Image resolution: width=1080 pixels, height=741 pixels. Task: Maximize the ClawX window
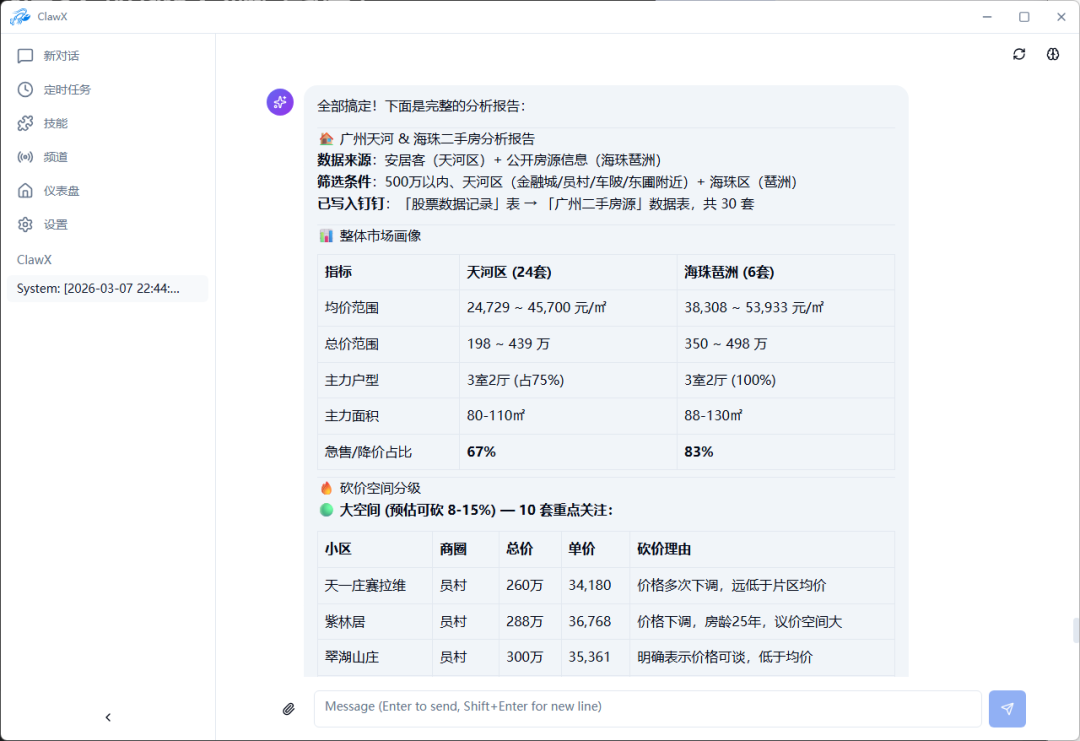(x=1023, y=16)
